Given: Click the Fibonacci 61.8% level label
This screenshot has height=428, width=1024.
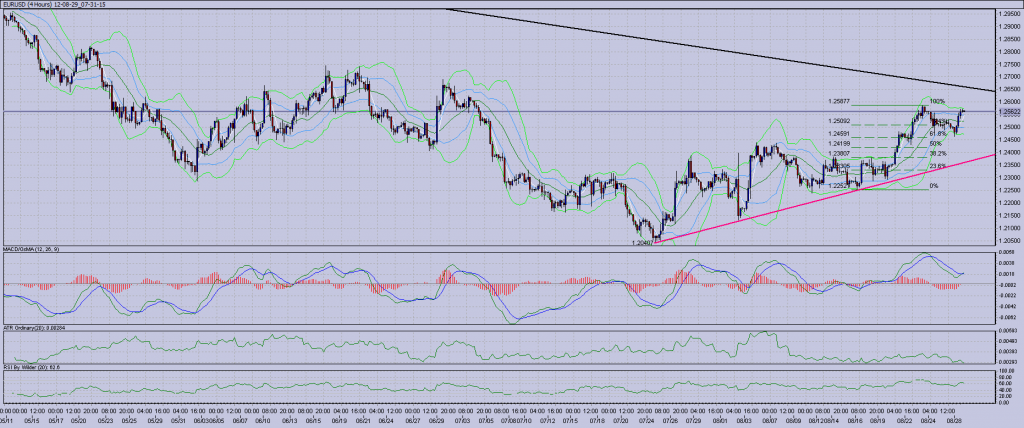Looking at the screenshot, I should point(937,134).
